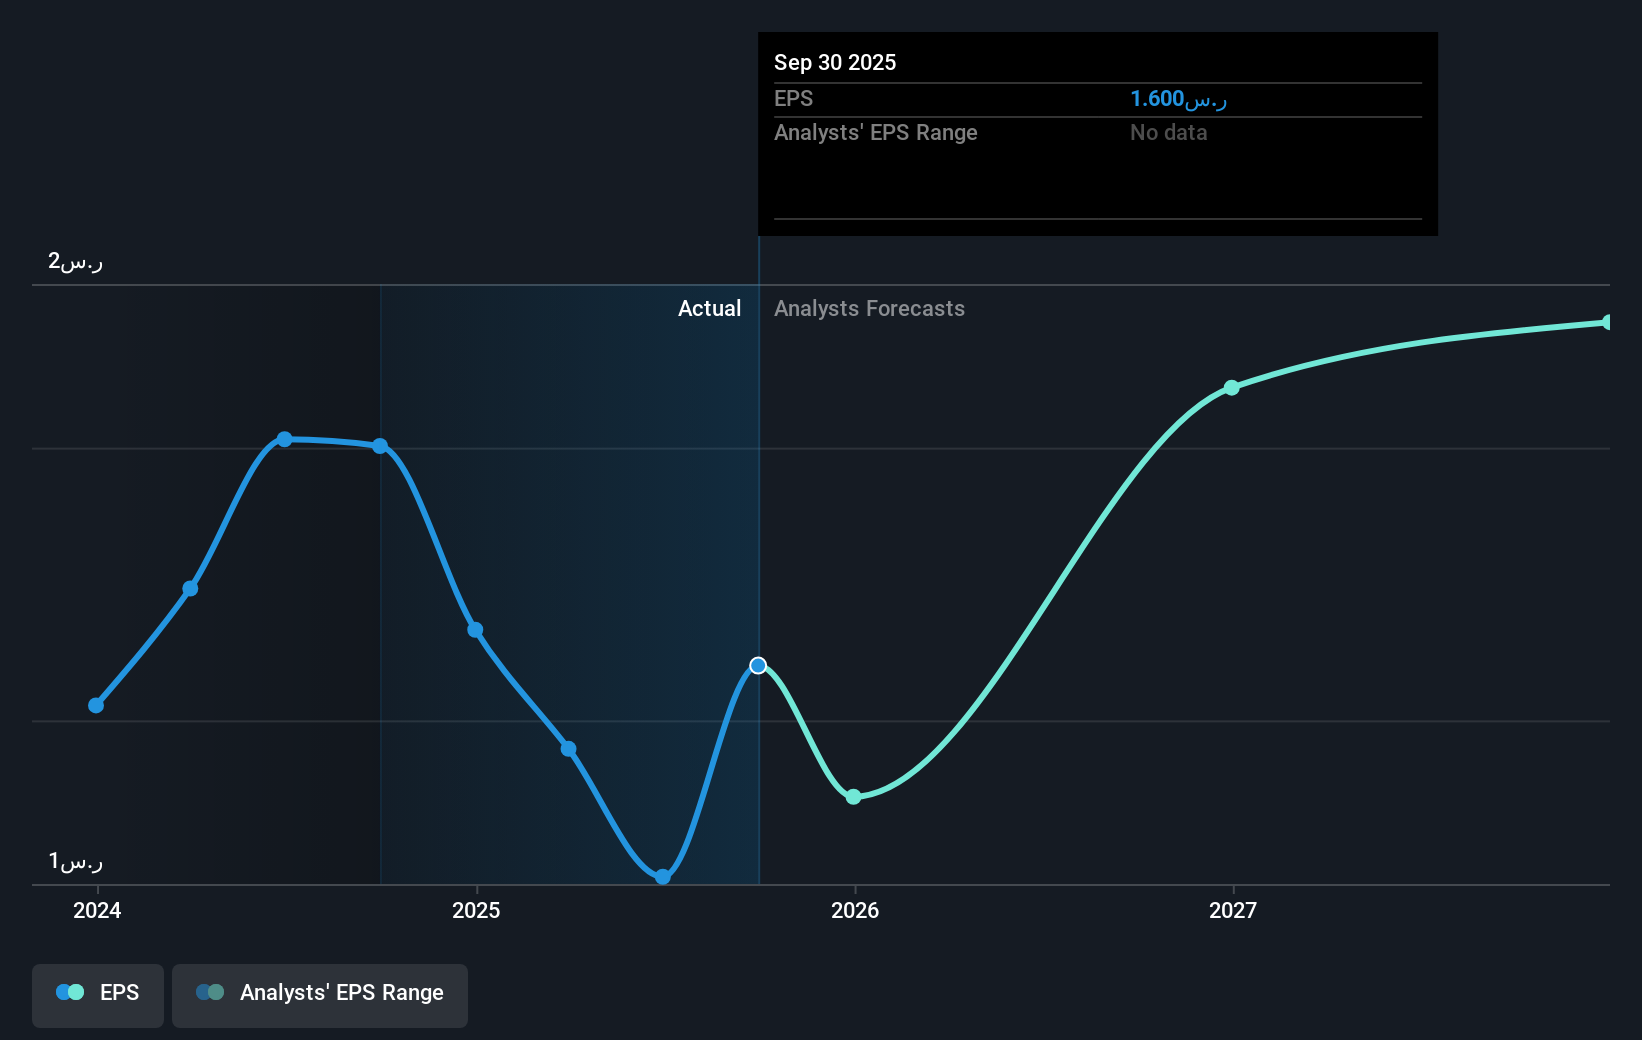Viewport: 1642px width, 1040px height.
Task: Click the peak EPS data point in 2024
Action: (x=285, y=438)
